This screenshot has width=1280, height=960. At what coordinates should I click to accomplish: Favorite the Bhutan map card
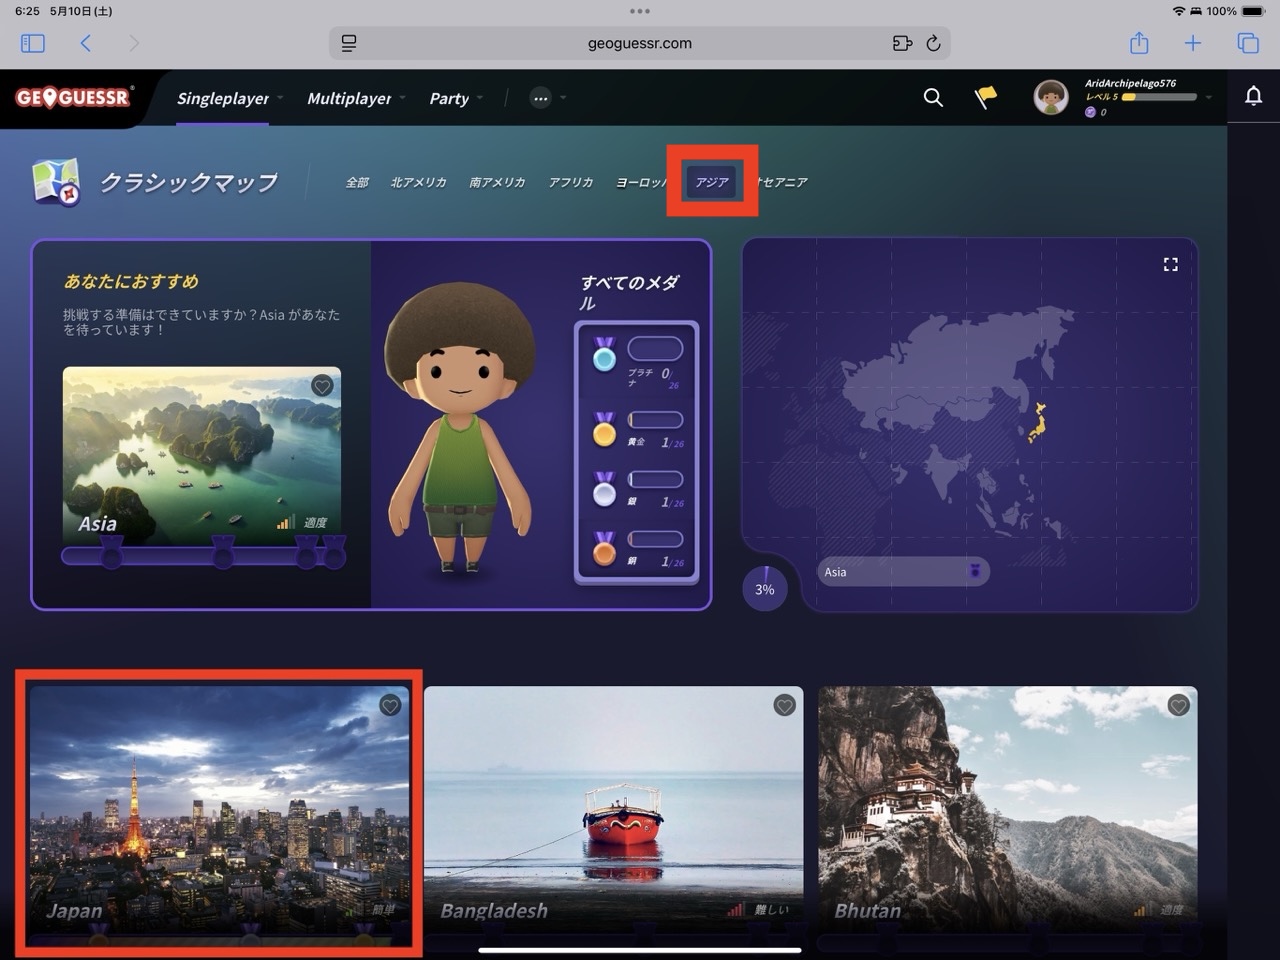coord(1179,706)
